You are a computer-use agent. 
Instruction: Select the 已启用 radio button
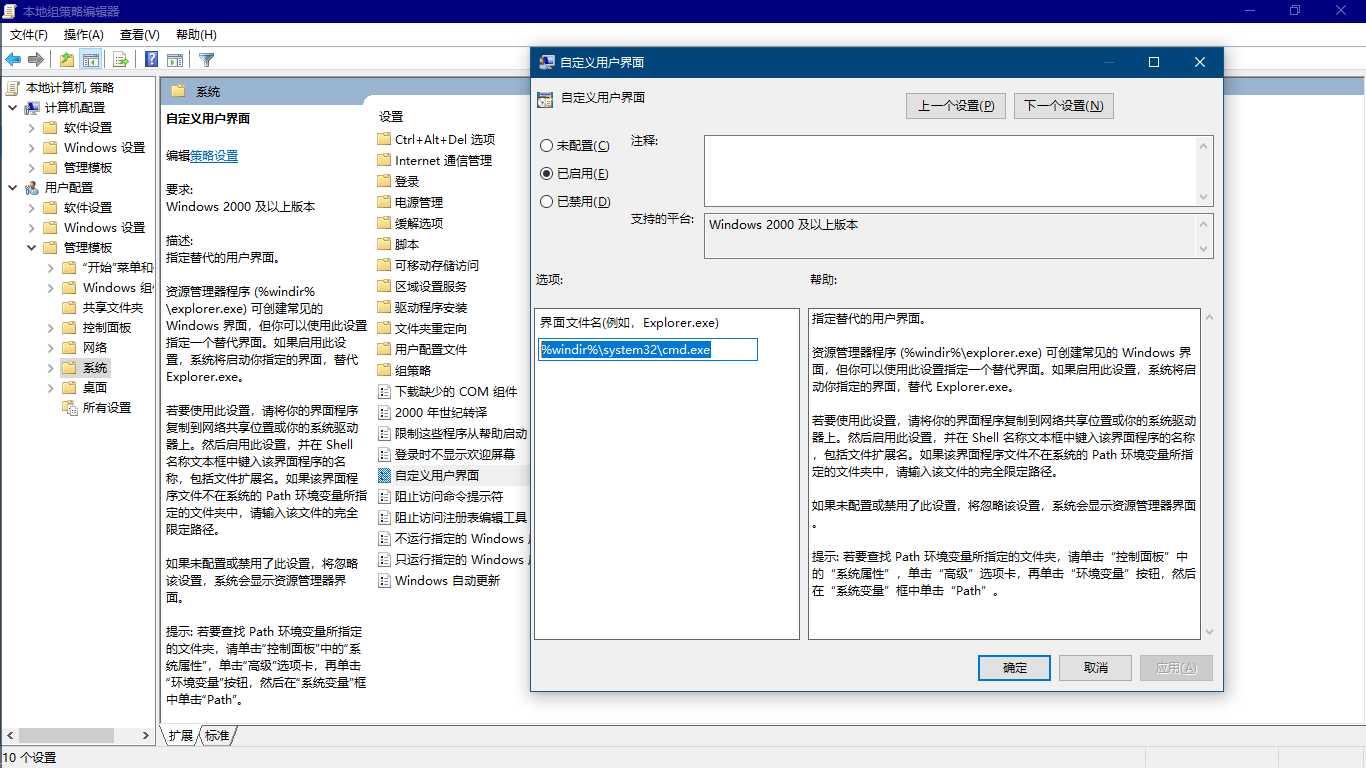click(x=546, y=174)
